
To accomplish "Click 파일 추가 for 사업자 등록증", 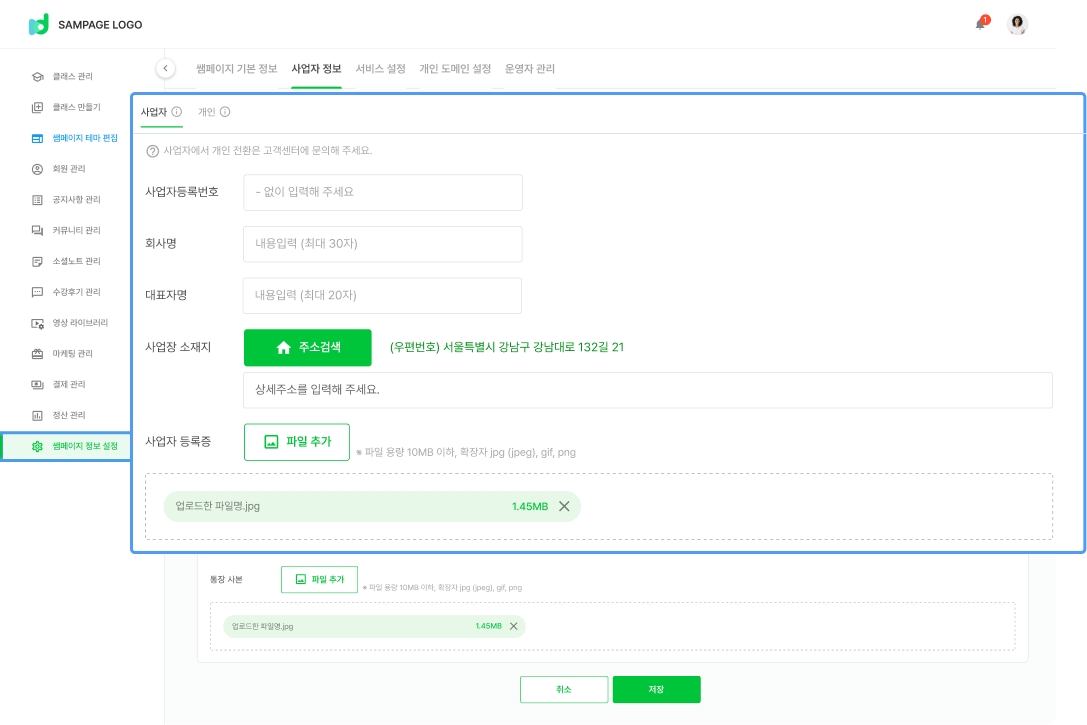I will pos(296,442).
